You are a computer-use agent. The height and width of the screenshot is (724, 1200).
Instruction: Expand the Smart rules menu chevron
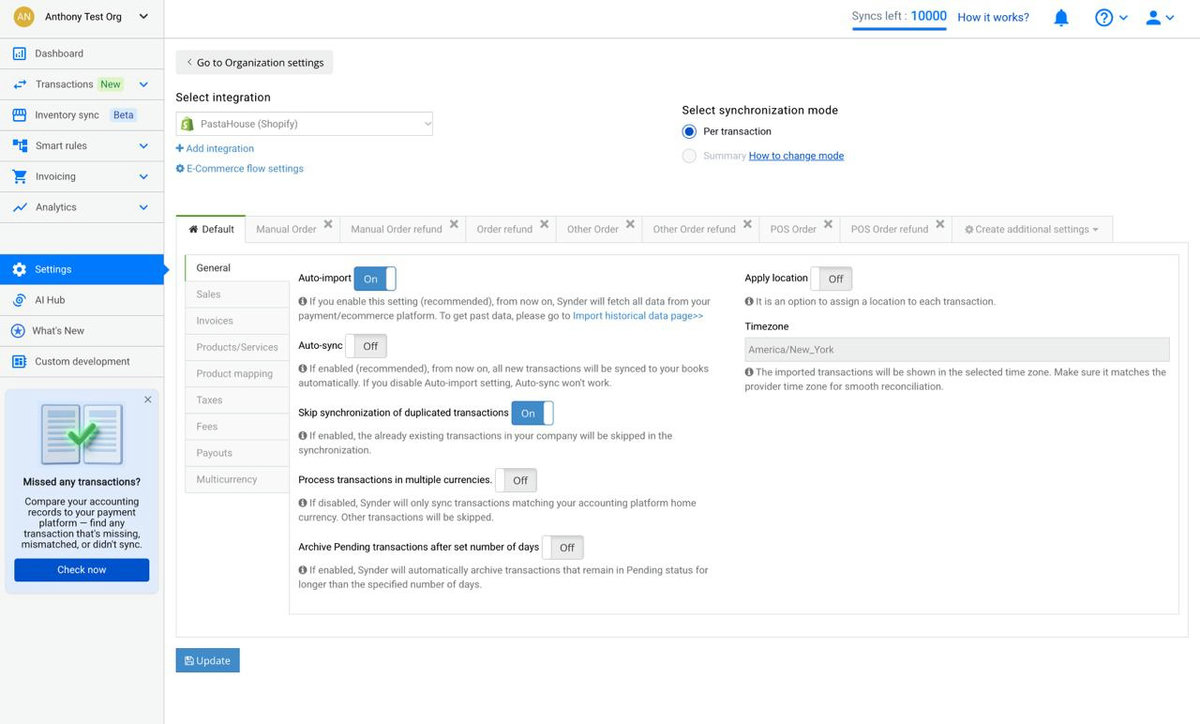click(143, 146)
